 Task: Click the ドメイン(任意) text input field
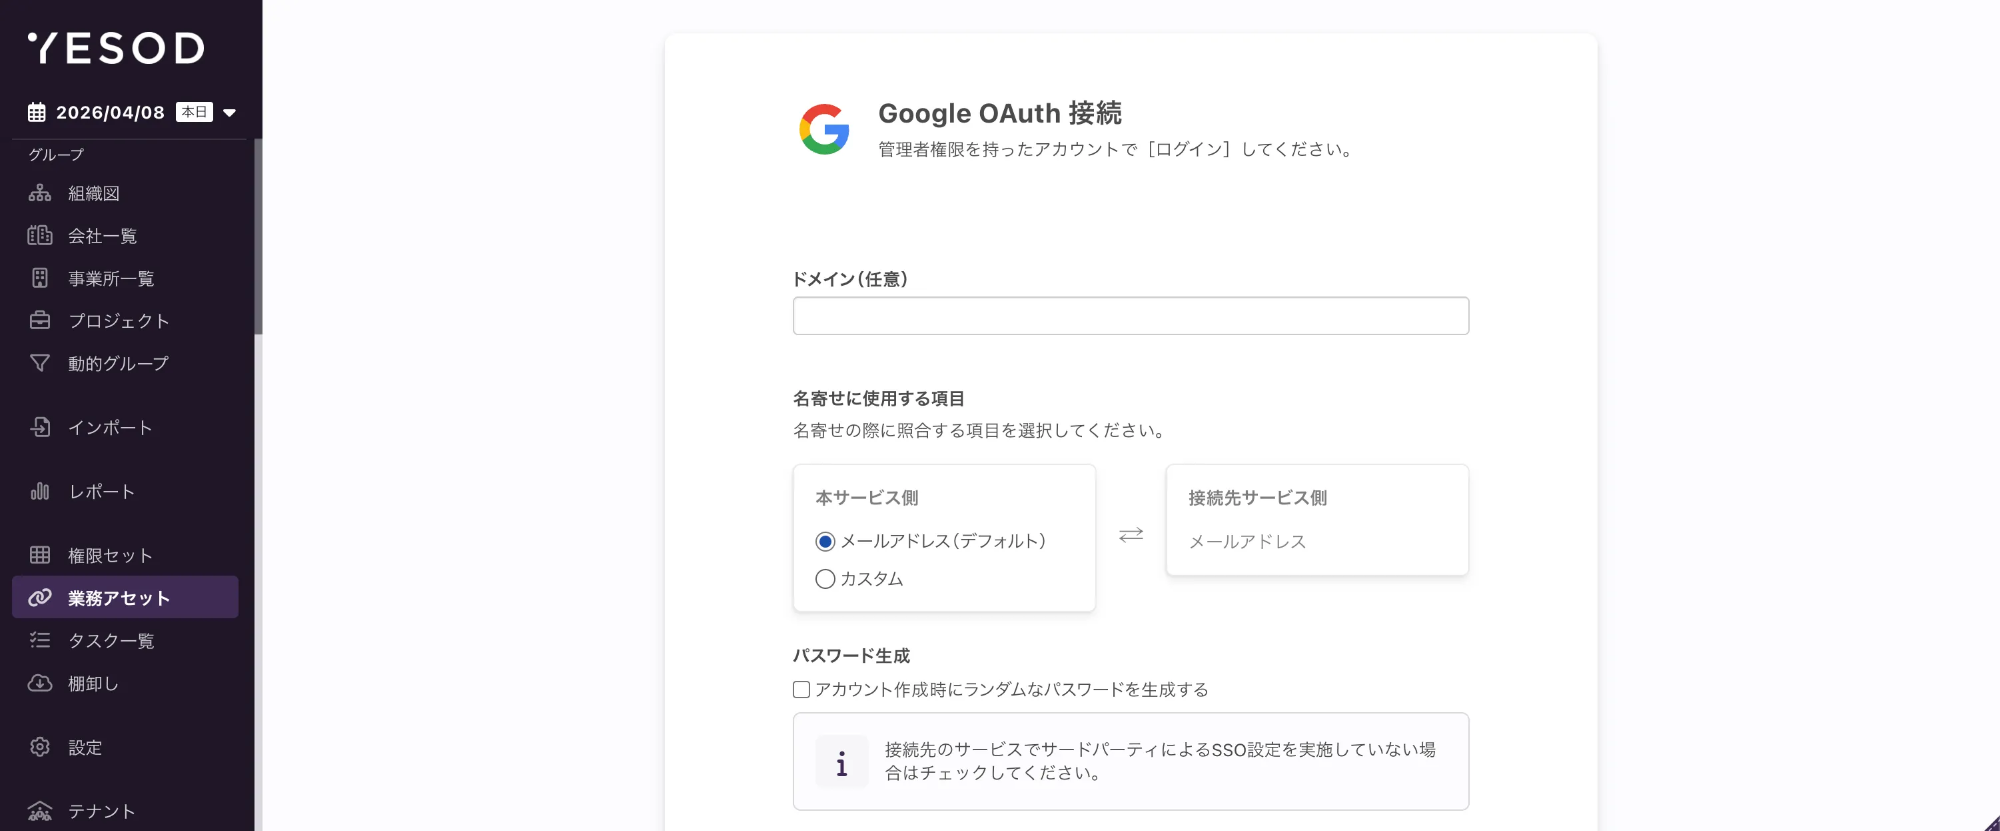coord(1130,316)
